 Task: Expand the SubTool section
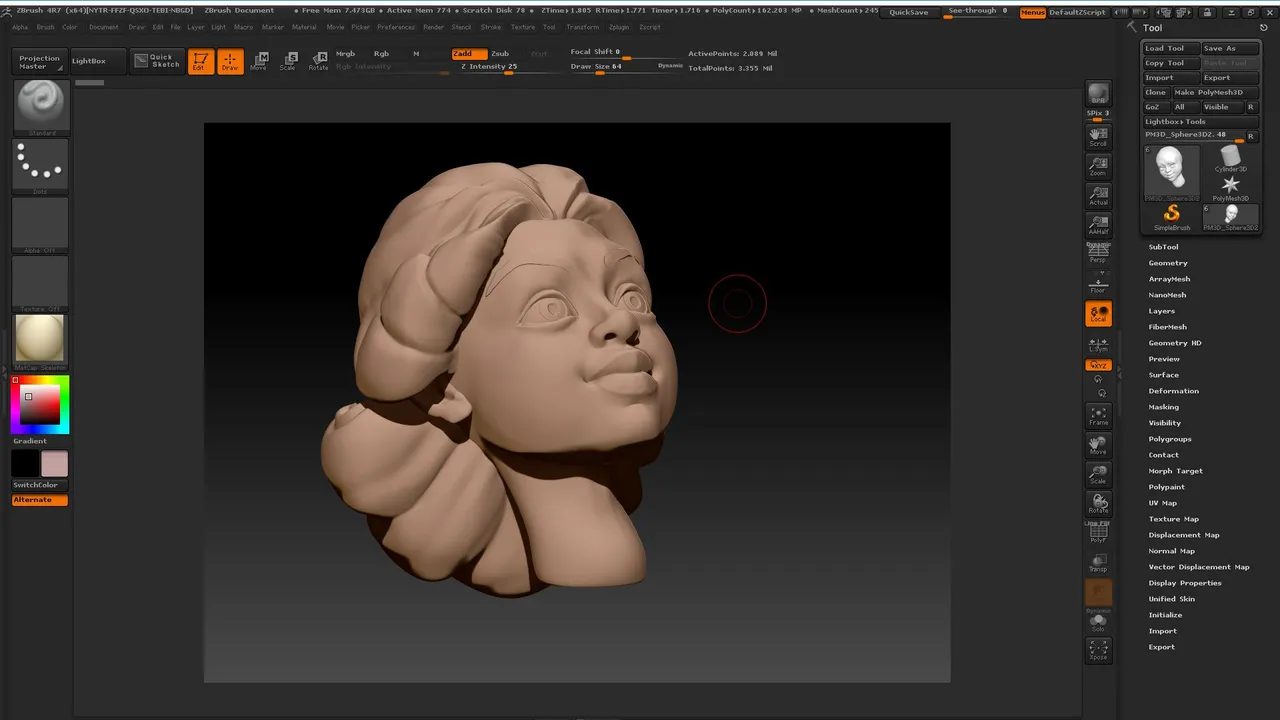[1163, 247]
